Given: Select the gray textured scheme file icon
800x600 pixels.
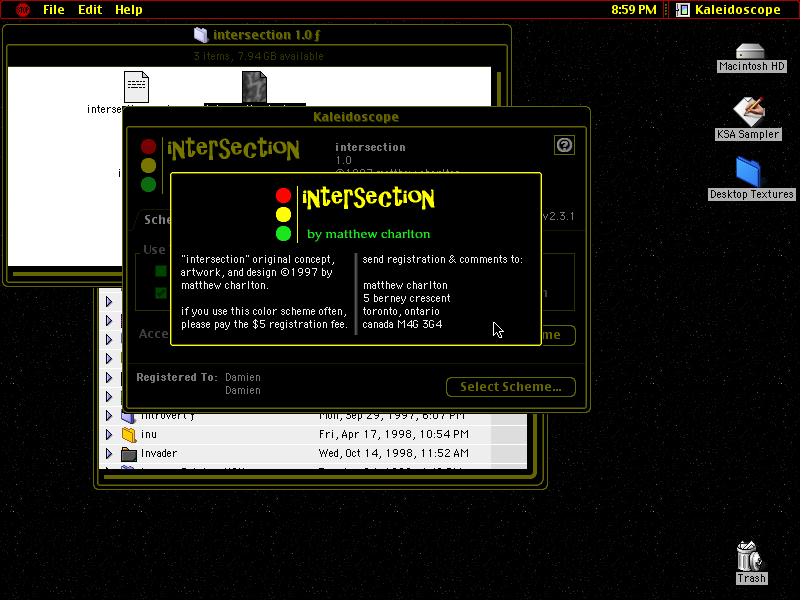Looking at the screenshot, I should pyautogui.click(x=254, y=87).
